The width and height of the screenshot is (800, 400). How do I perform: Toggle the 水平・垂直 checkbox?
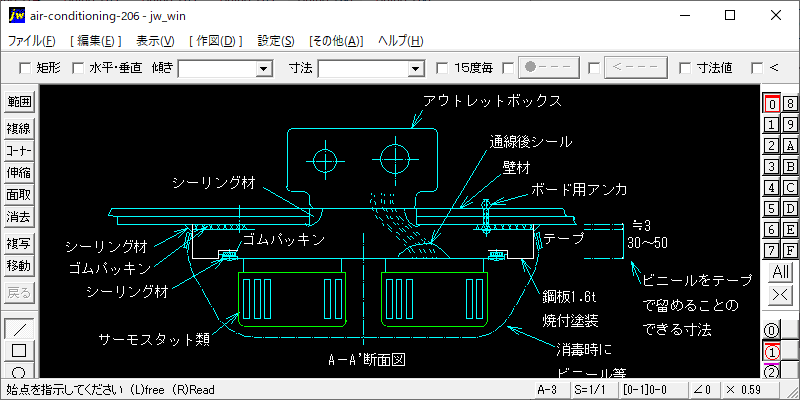click(x=78, y=68)
